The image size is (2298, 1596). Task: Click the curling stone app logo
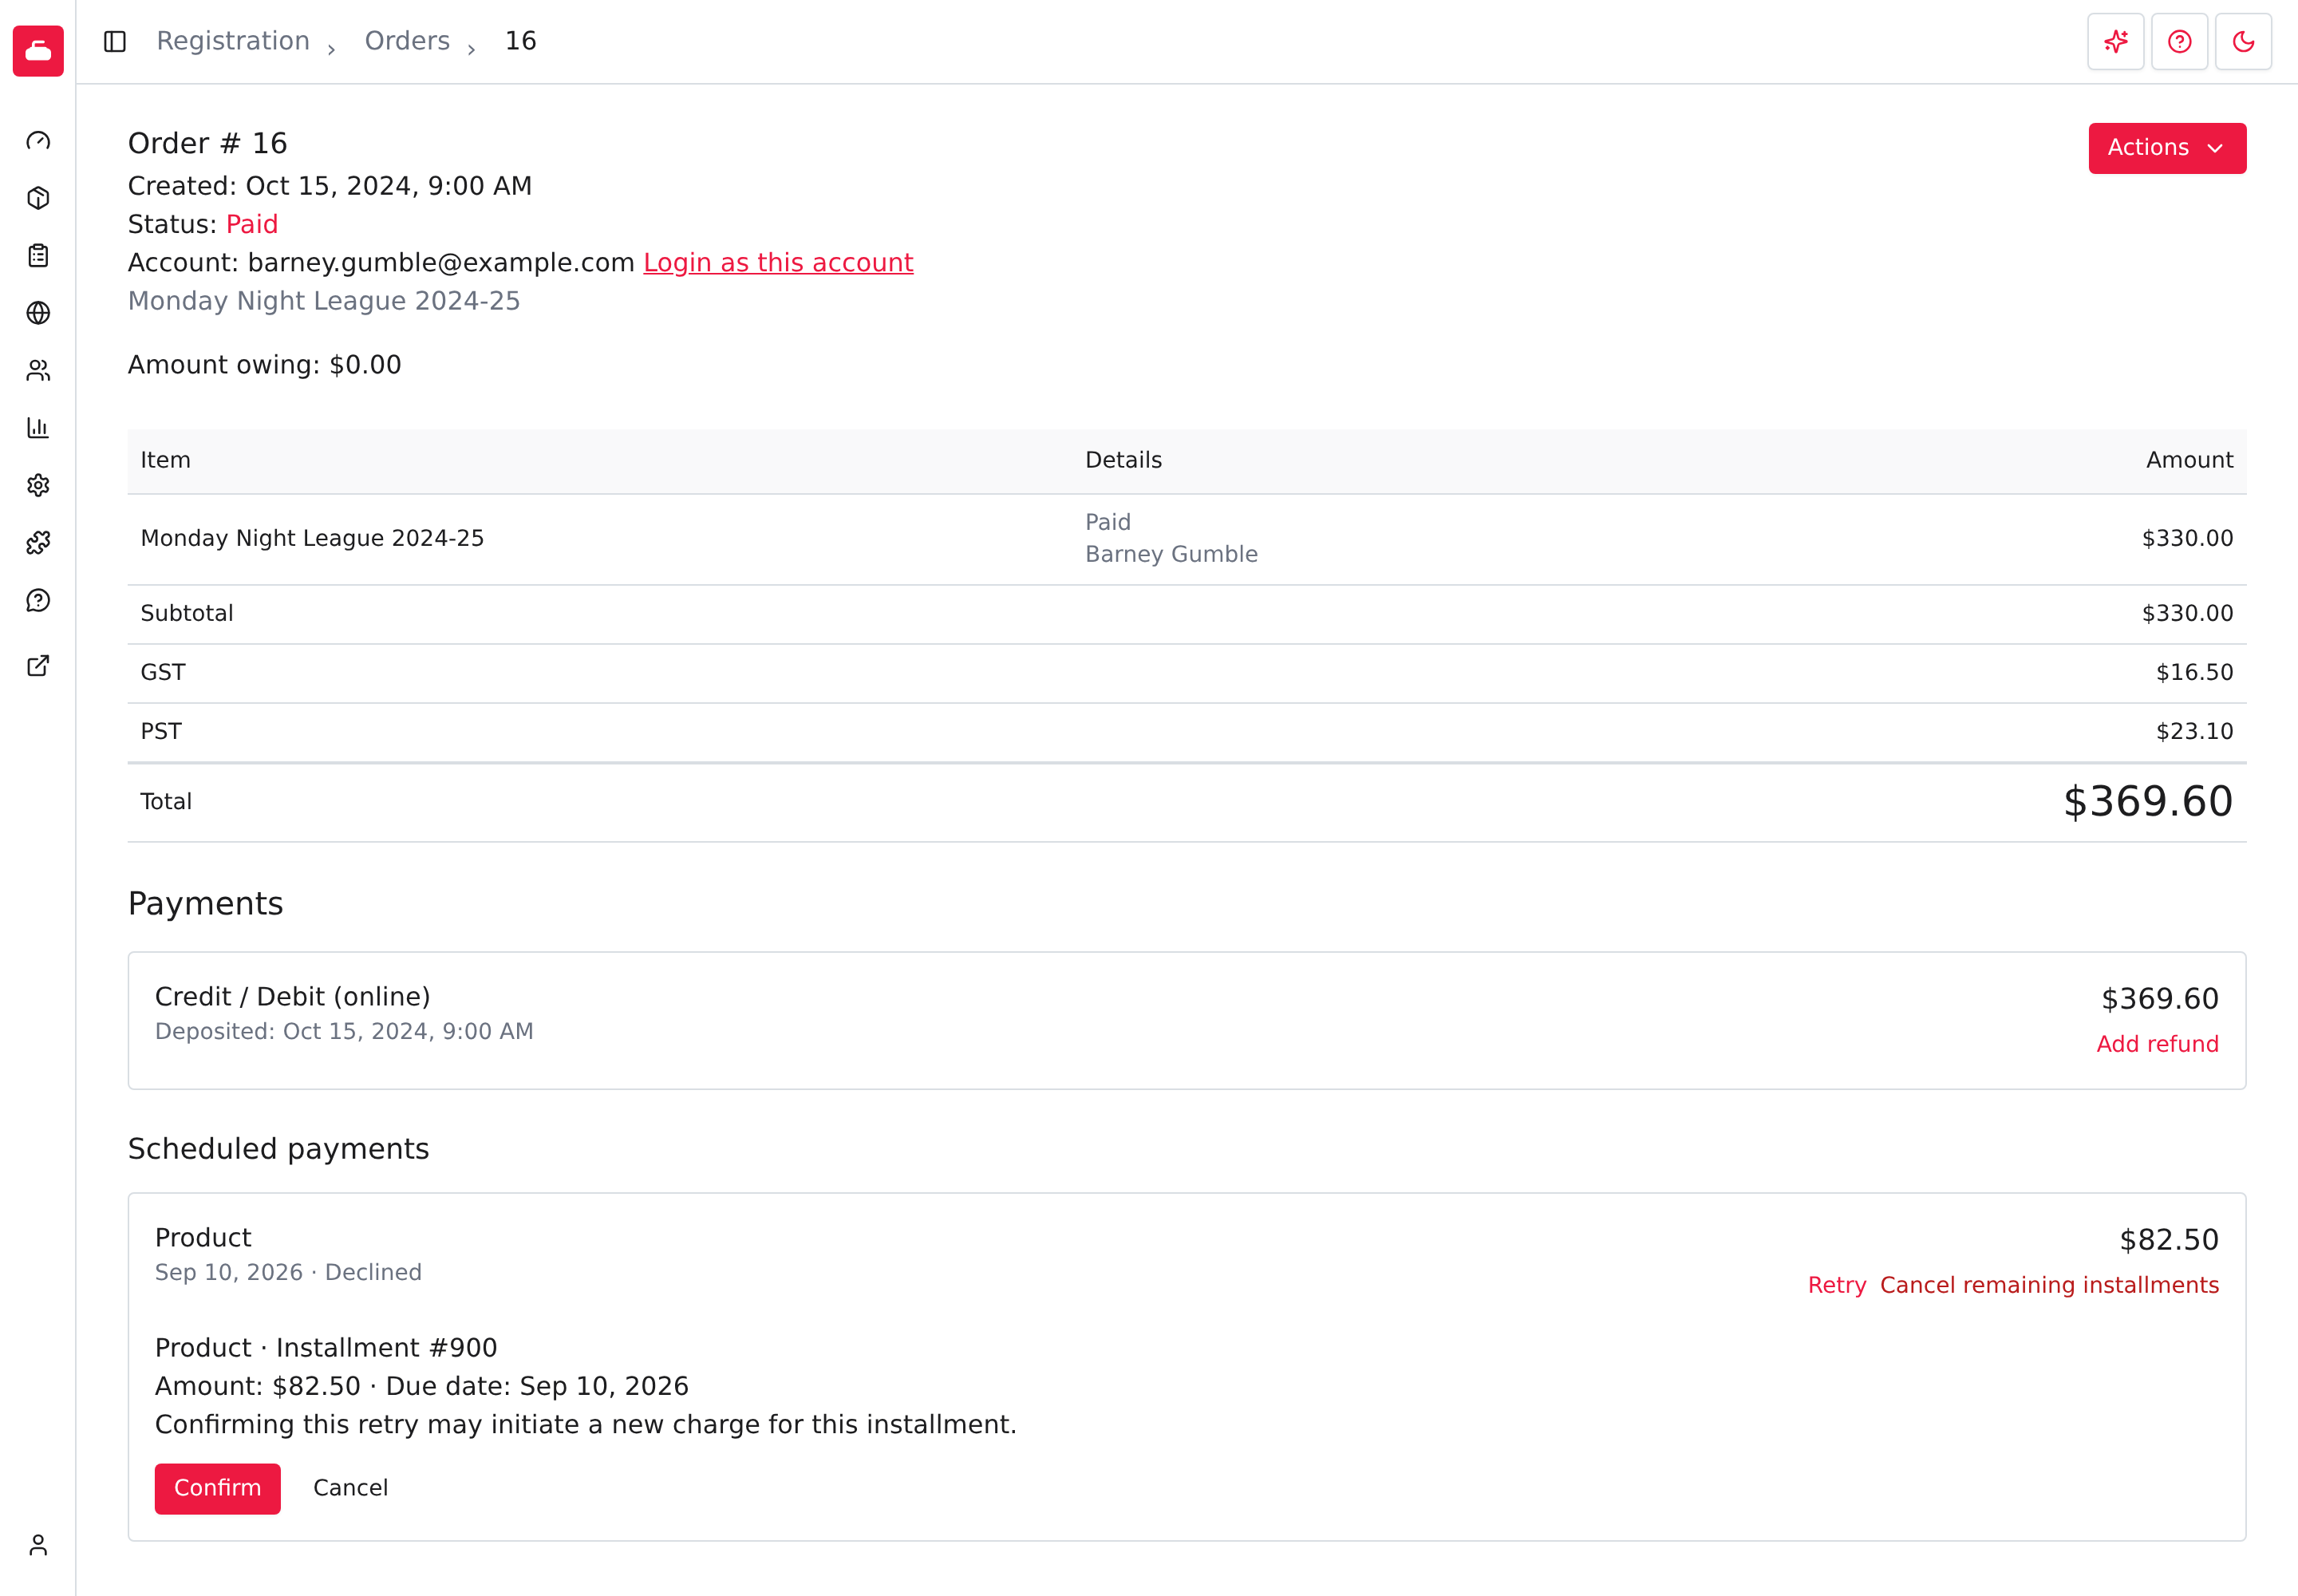point(38,50)
